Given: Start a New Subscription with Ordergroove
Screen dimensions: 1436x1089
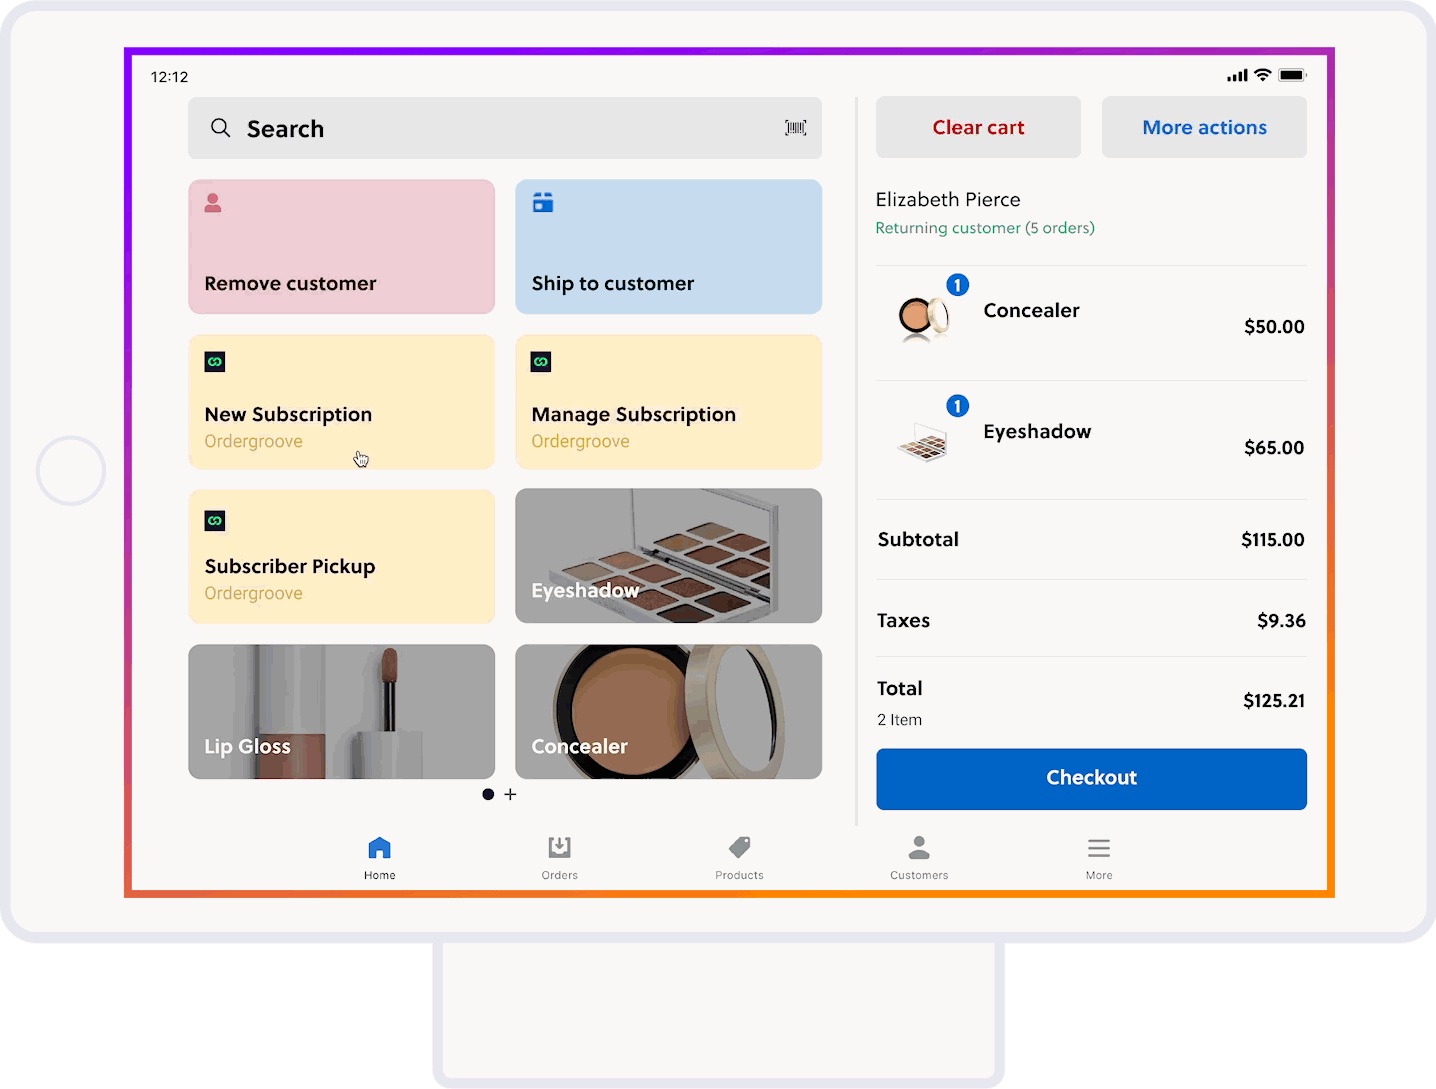Looking at the screenshot, I should click(x=342, y=402).
